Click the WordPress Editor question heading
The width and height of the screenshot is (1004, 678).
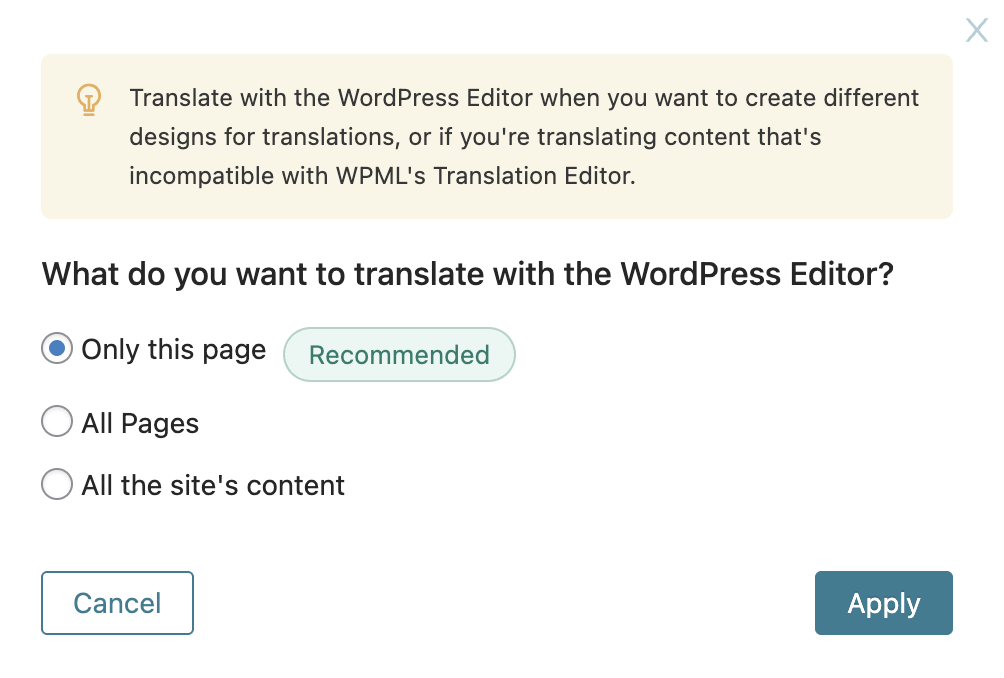point(467,274)
